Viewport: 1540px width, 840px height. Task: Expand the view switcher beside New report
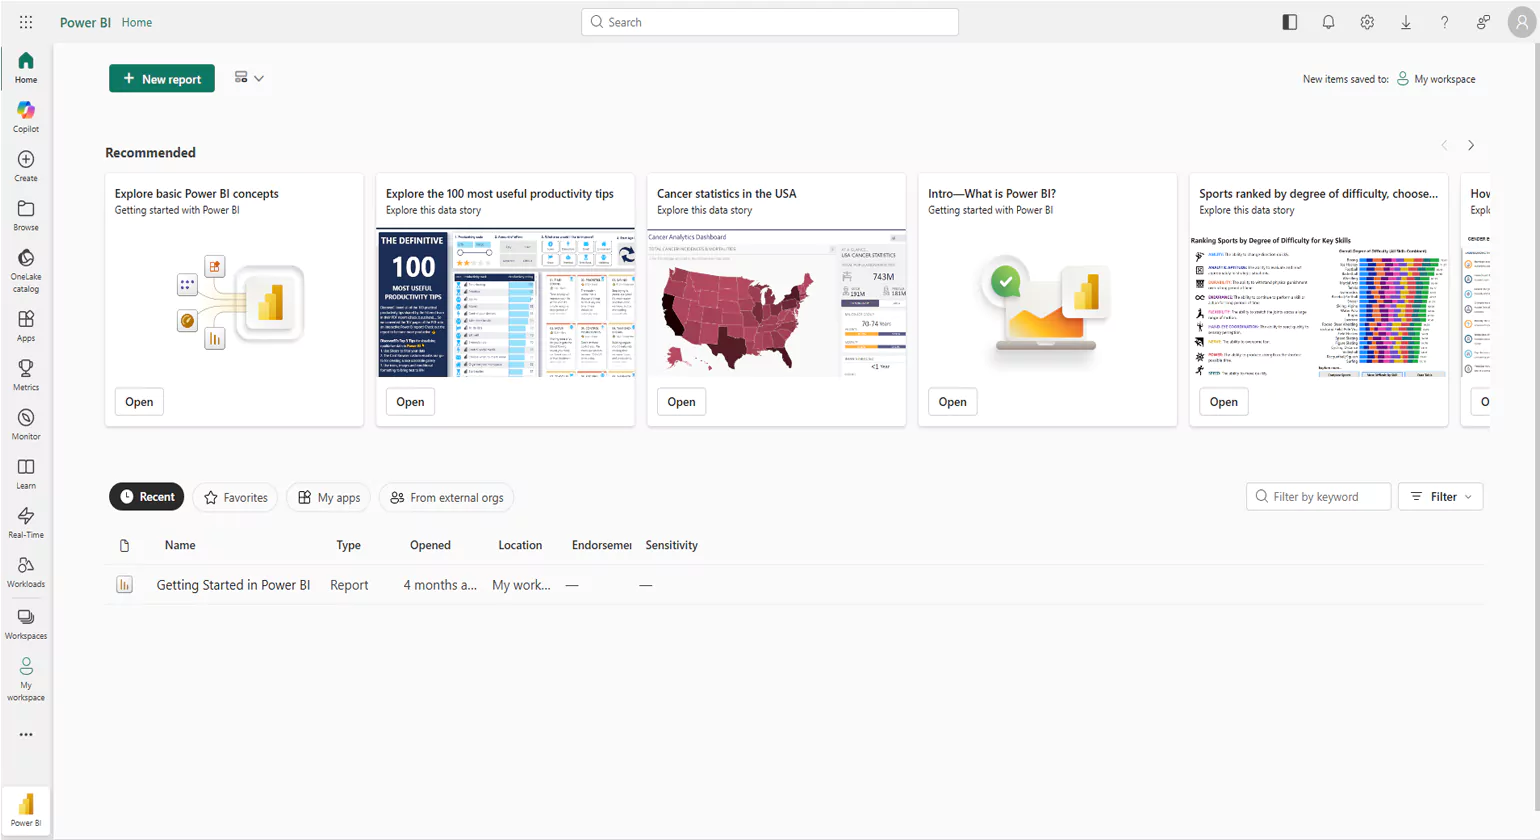click(x=248, y=78)
